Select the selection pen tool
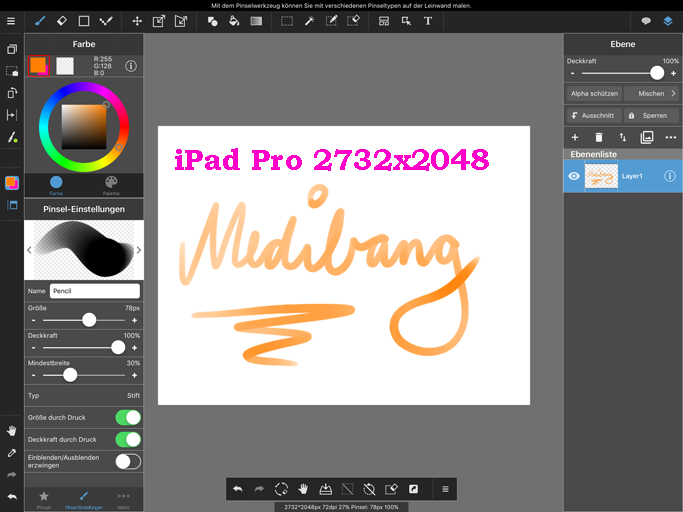Viewport: 683px width, 512px height. click(331, 21)
